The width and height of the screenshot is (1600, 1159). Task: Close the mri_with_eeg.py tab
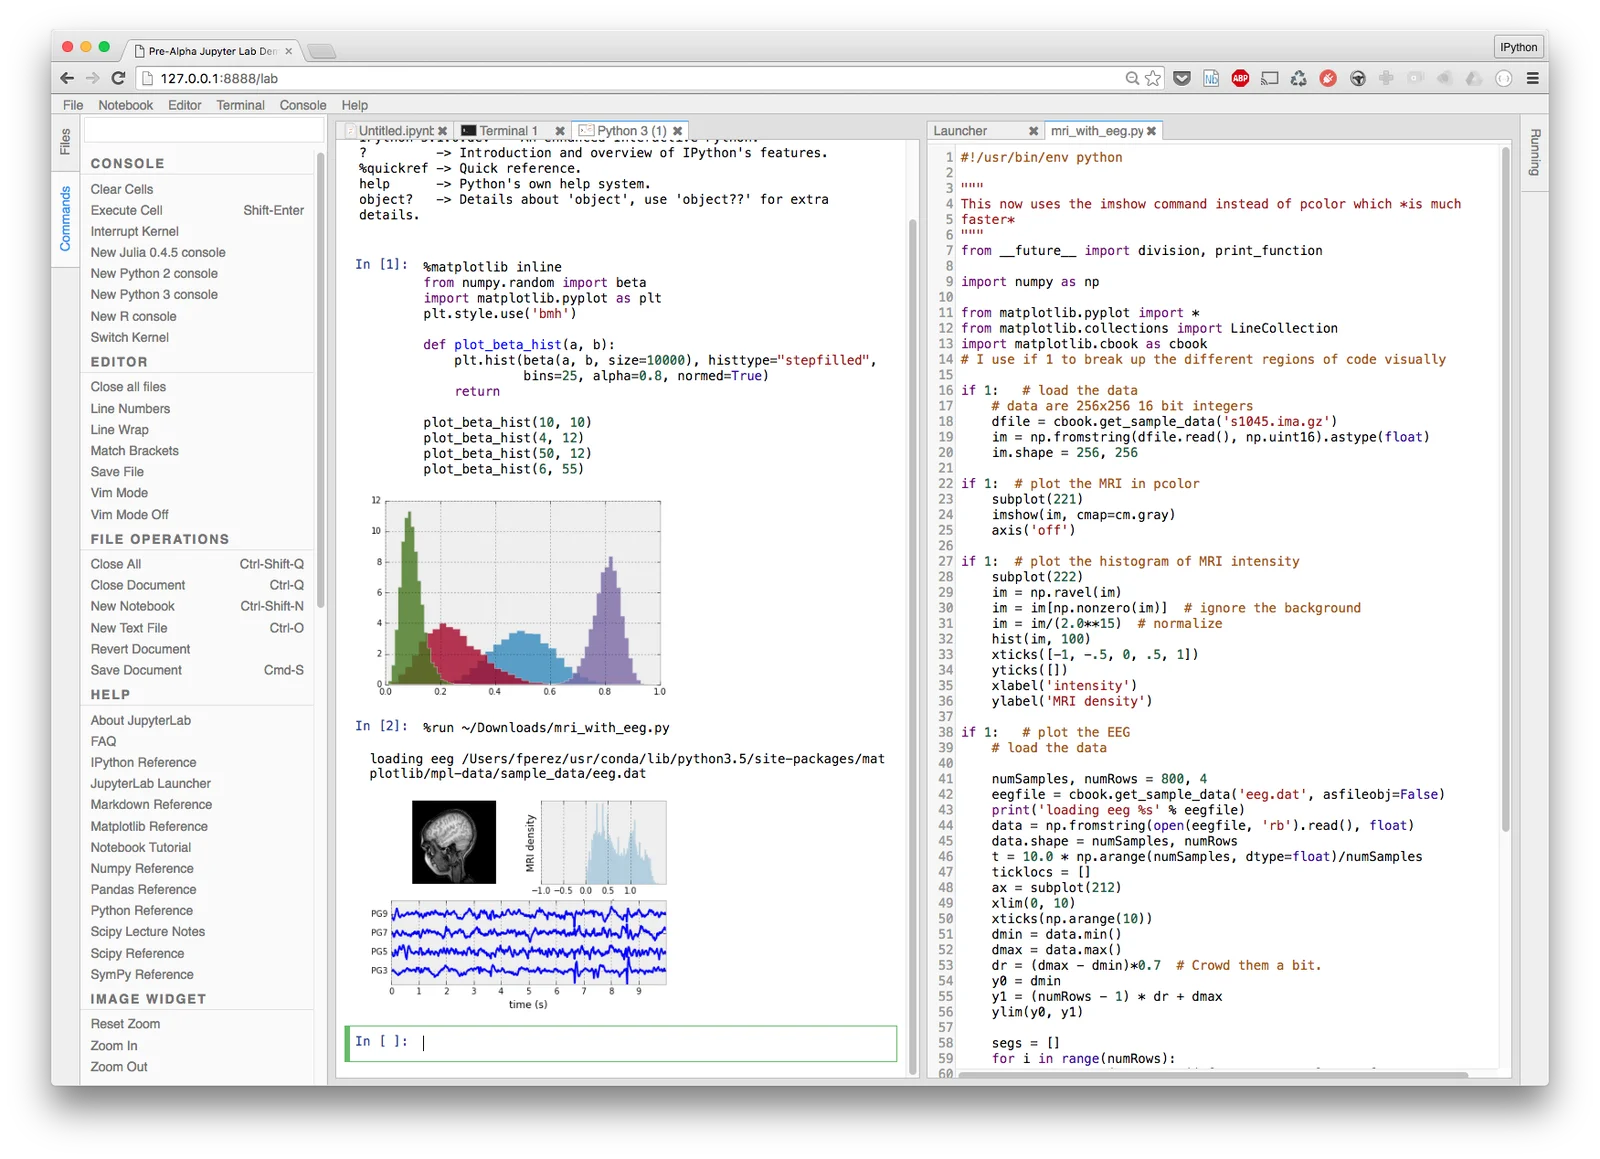pyautogui.click(x=1151, y=131)
